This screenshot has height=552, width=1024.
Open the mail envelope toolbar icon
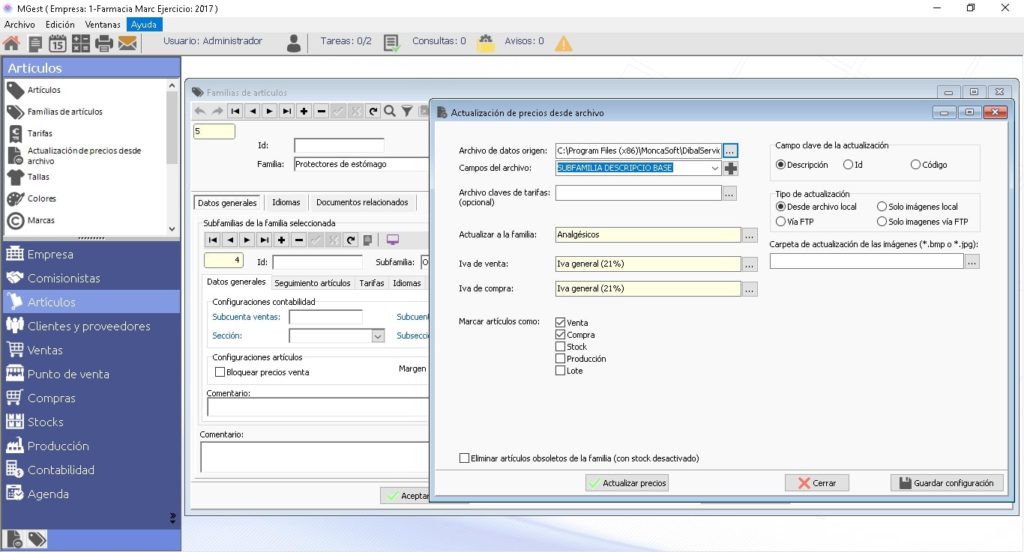point(127,44)
